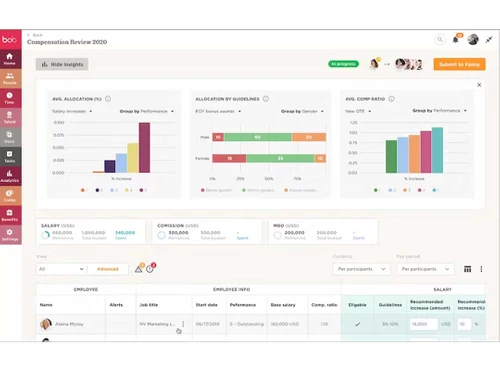Sort by the Base salary column header
Screen dimensions: 500x375
283,305
